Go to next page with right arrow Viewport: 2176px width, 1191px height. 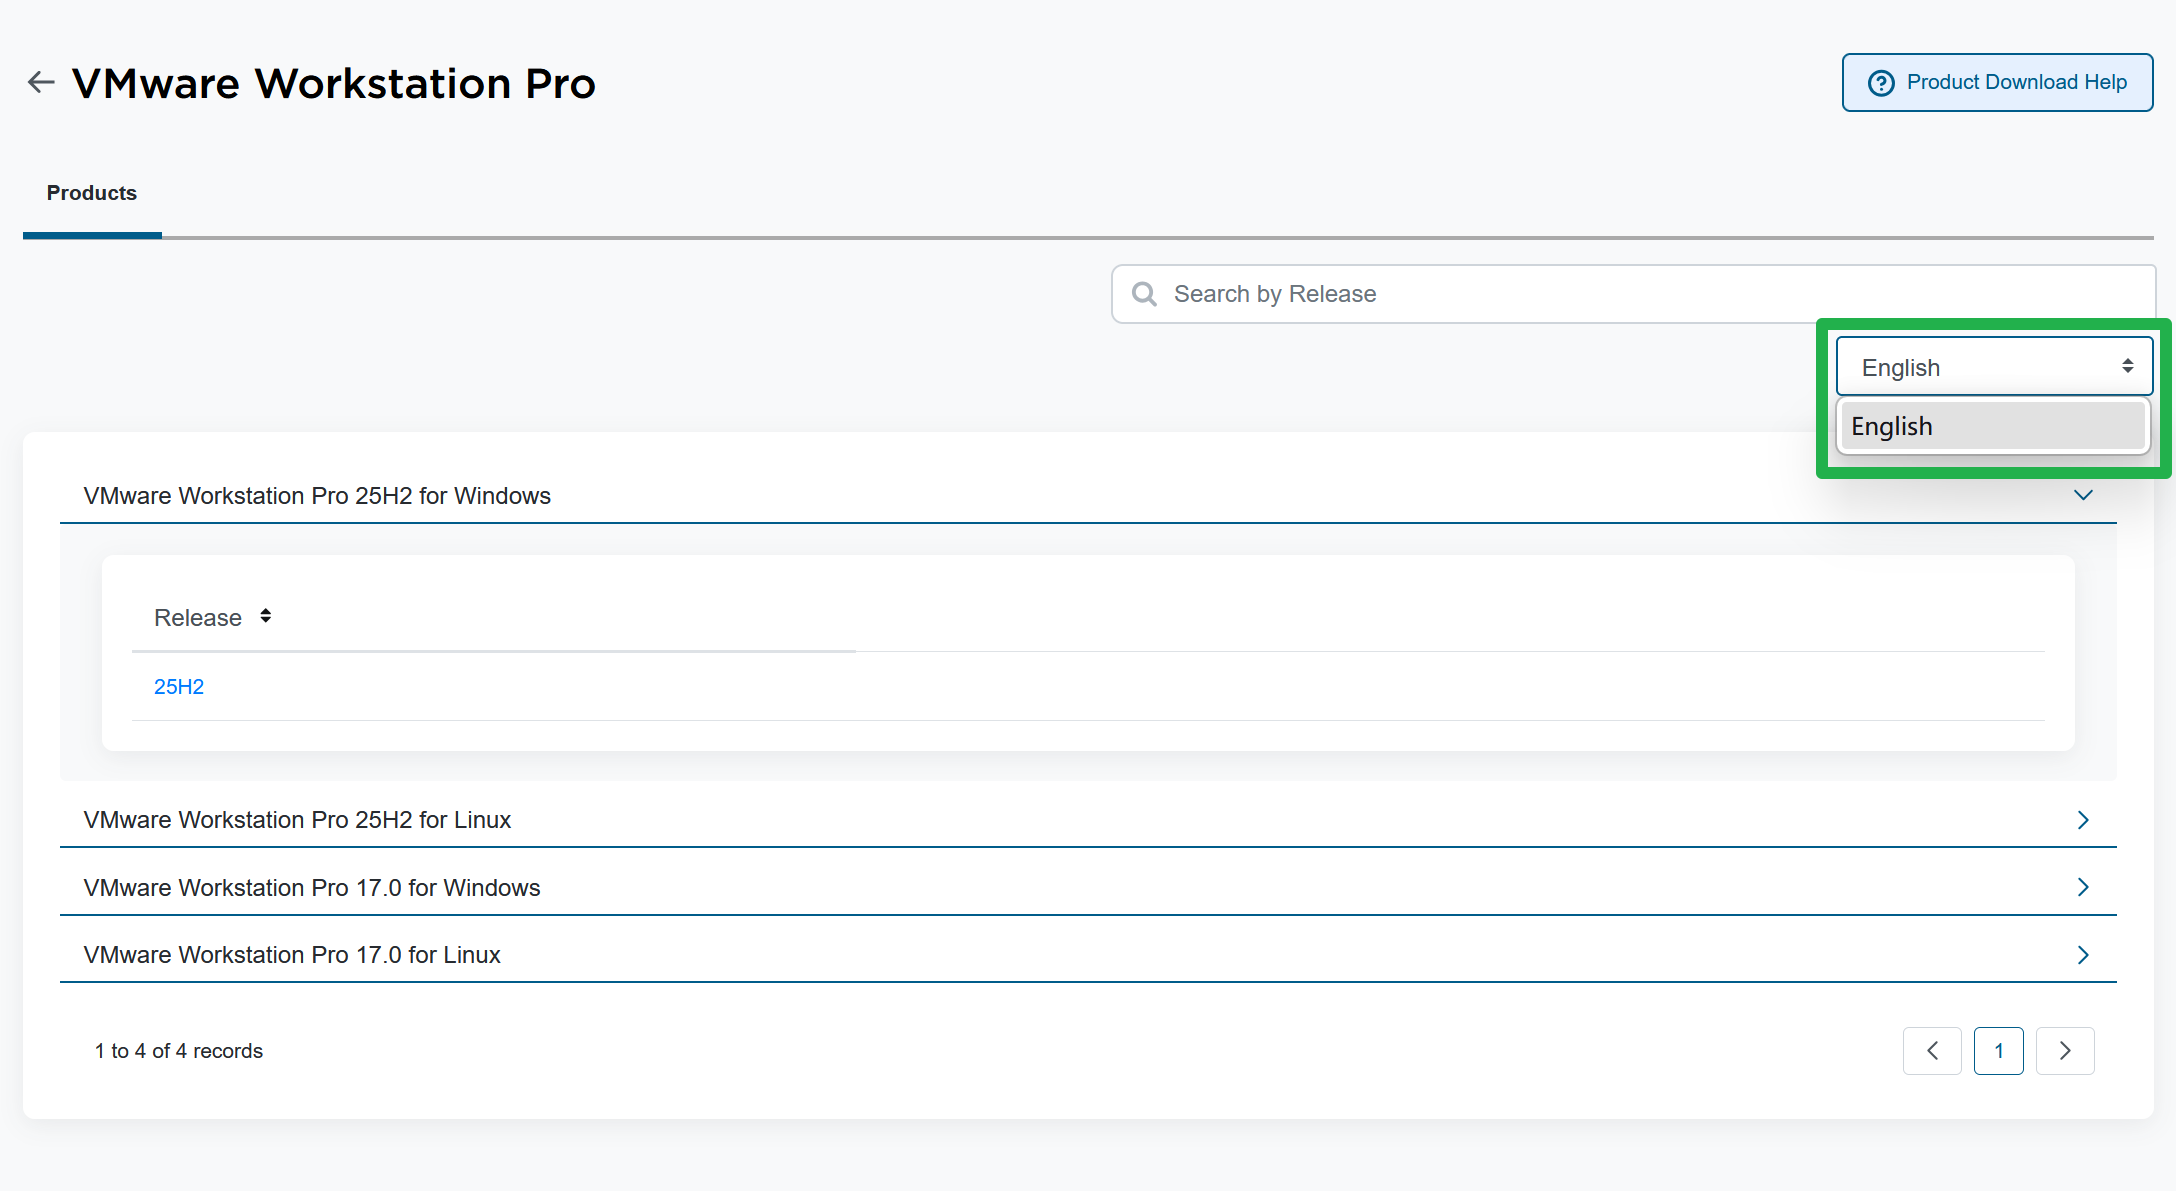[2065, 1051]
